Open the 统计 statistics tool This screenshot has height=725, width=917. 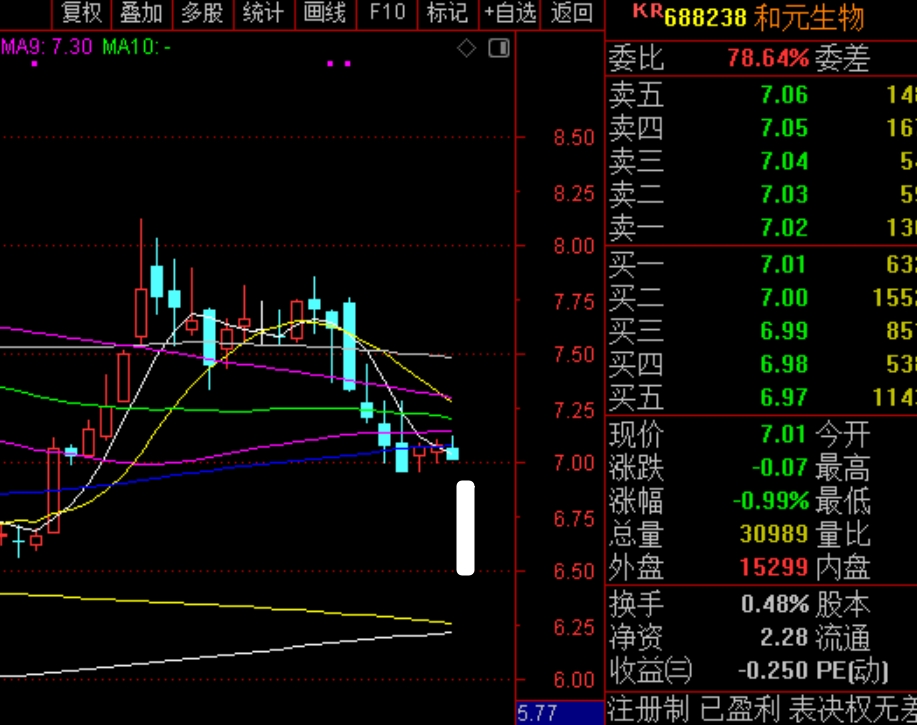click(263, 13)
